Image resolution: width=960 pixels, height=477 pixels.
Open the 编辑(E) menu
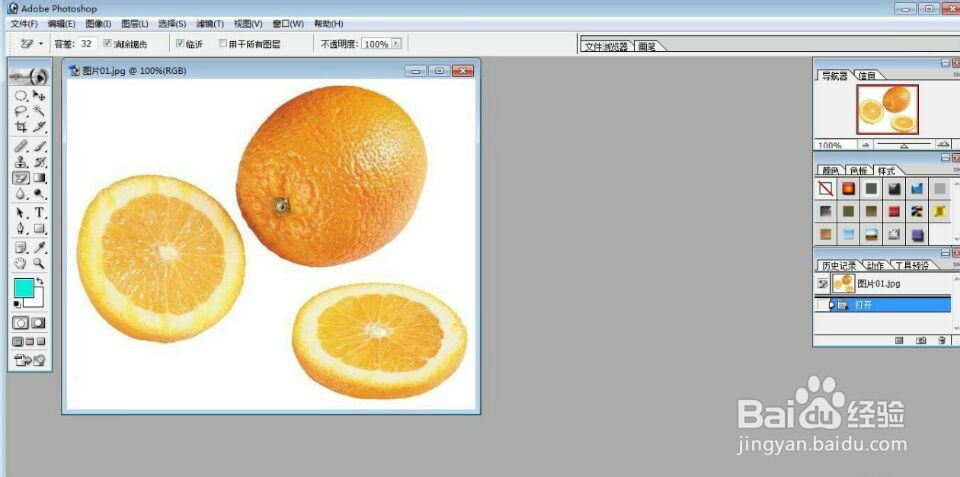pos(61,24)
